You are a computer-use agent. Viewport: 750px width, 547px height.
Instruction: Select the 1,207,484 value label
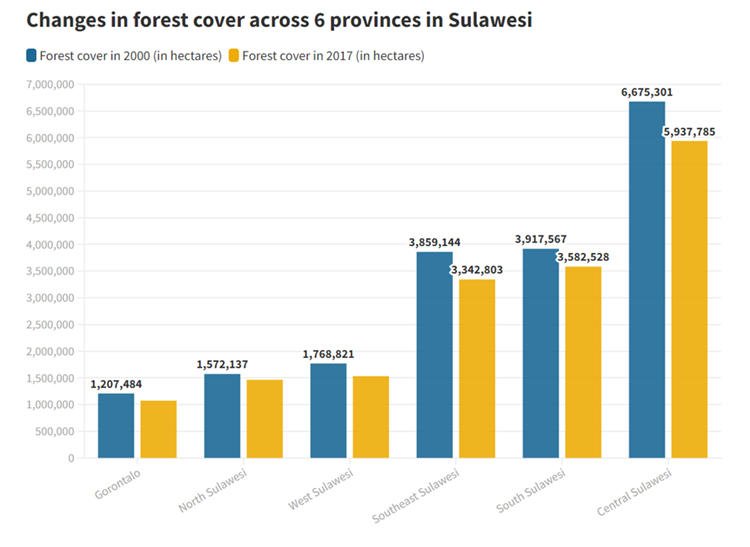pyautogui.click(x=116, y=384)
